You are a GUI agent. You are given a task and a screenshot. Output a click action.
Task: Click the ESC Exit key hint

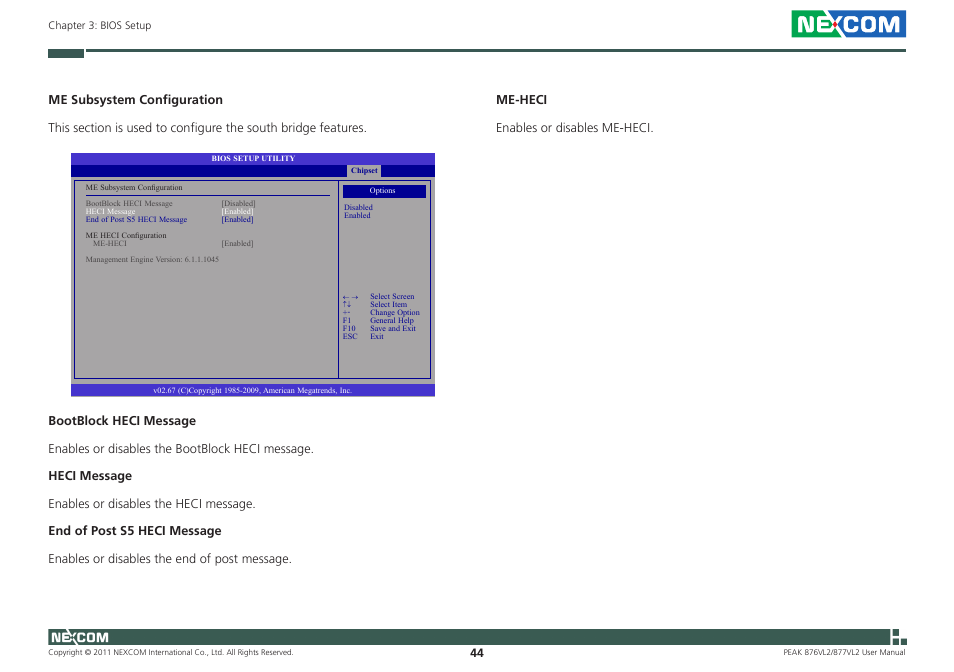pyautogui.click(x=363, y=336)
